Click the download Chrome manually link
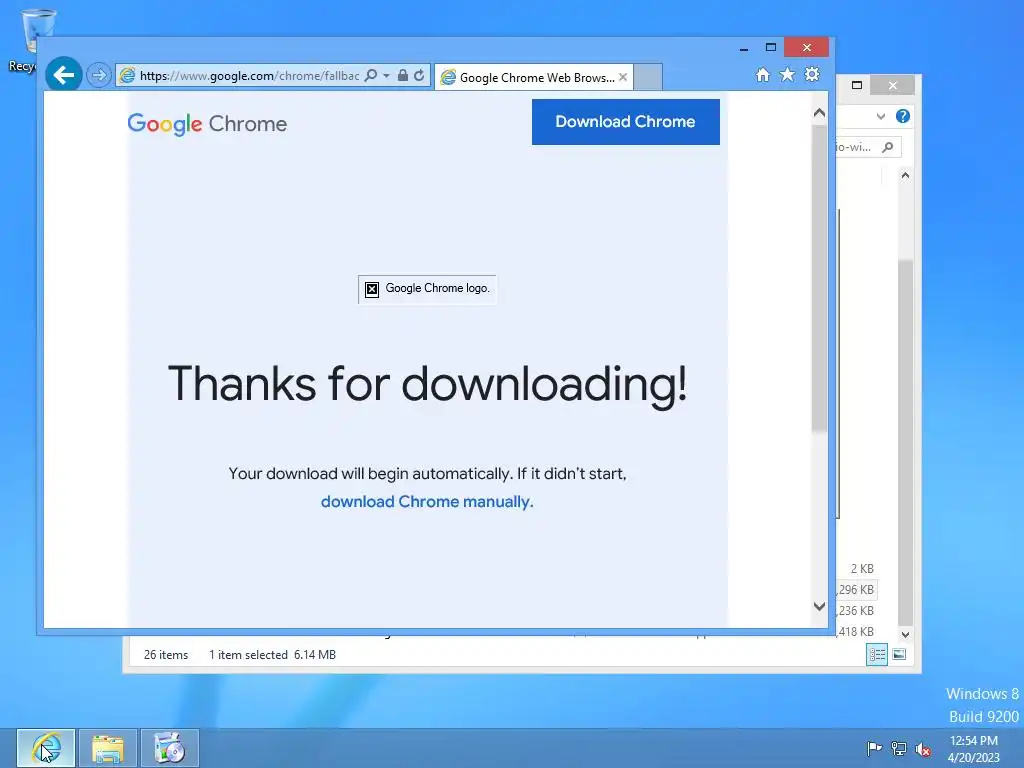The width and height of the screenshot is (1024, 768). tap(427, 502)
